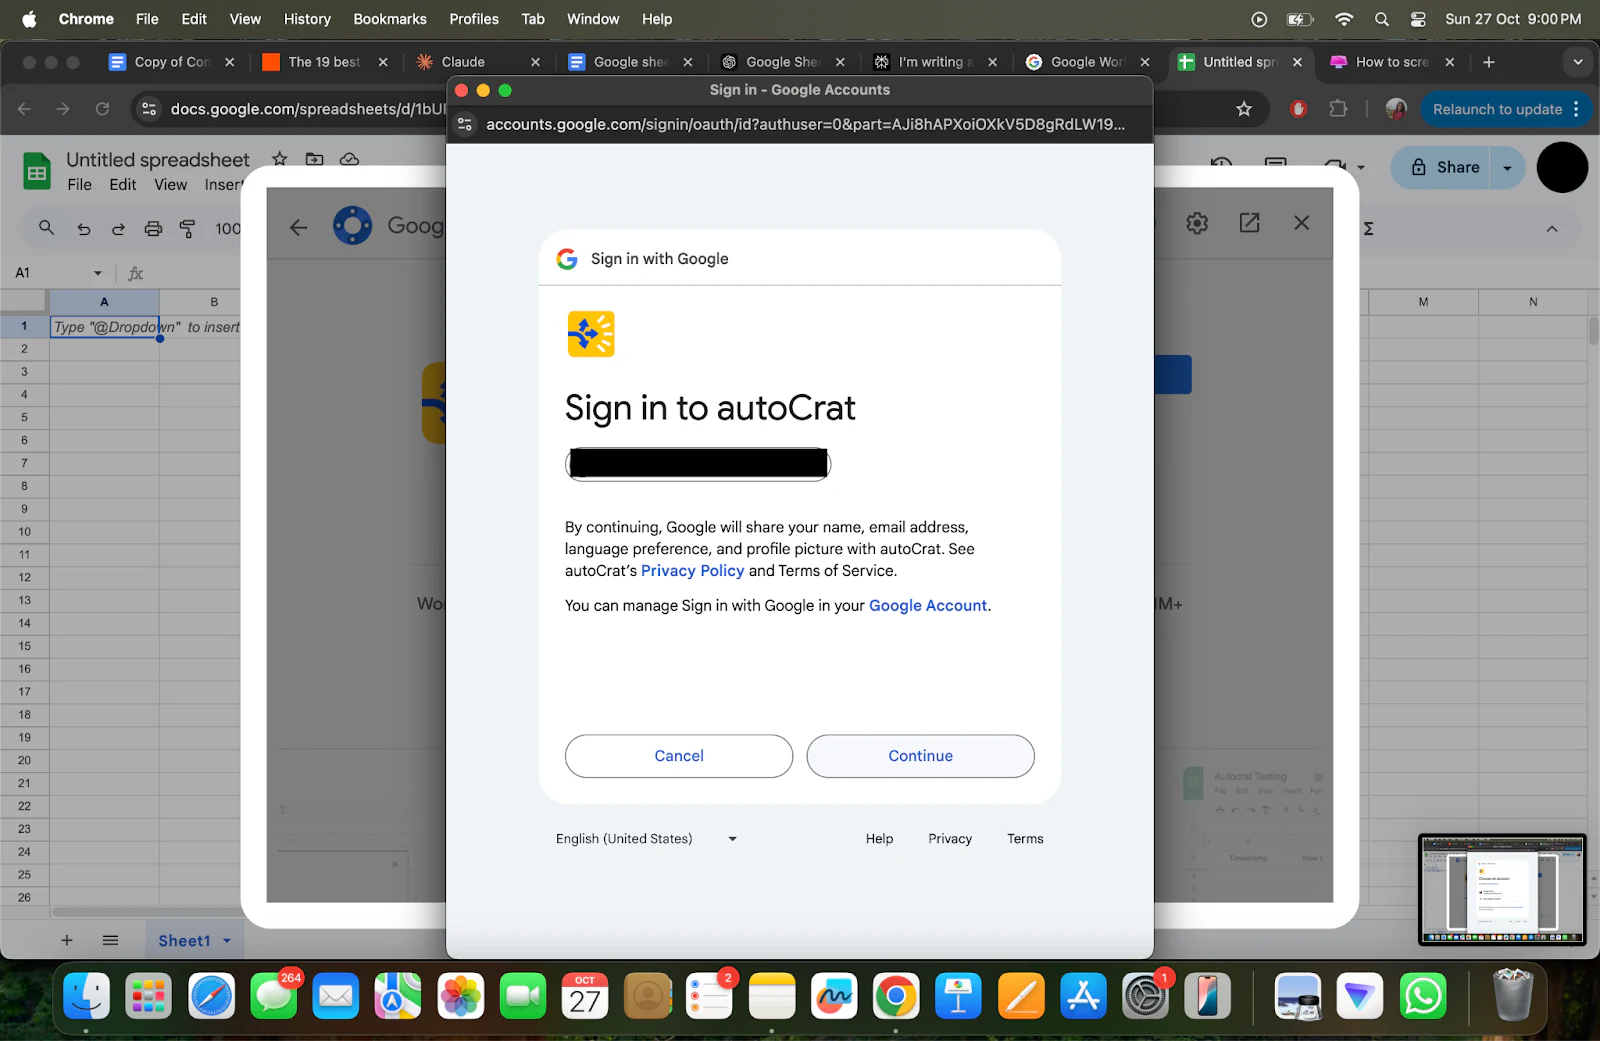
Task: Open File menu in Google Sheets
Action: coord(80,185)
